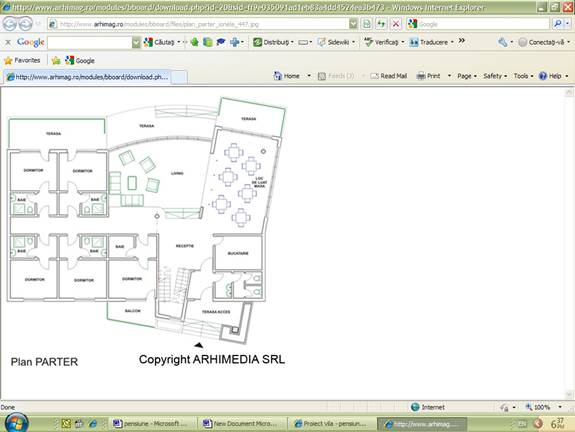Expand the Google Toolbar overflow chevron
Viewport: 575px width, 432px height.
(x=462, y=41)
